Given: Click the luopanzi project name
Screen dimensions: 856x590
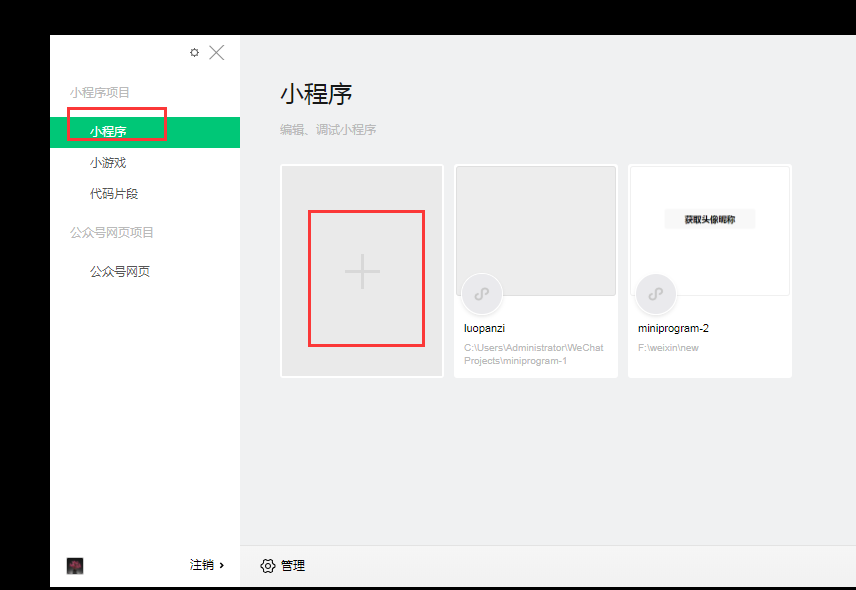Looking at the screenshot, I should [x=484, y=328].
